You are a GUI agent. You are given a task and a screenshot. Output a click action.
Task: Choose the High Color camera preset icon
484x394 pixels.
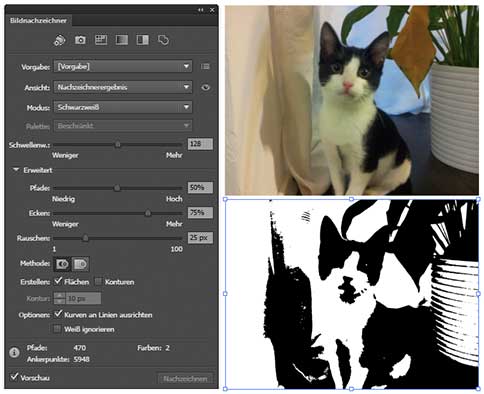point(80,40)
